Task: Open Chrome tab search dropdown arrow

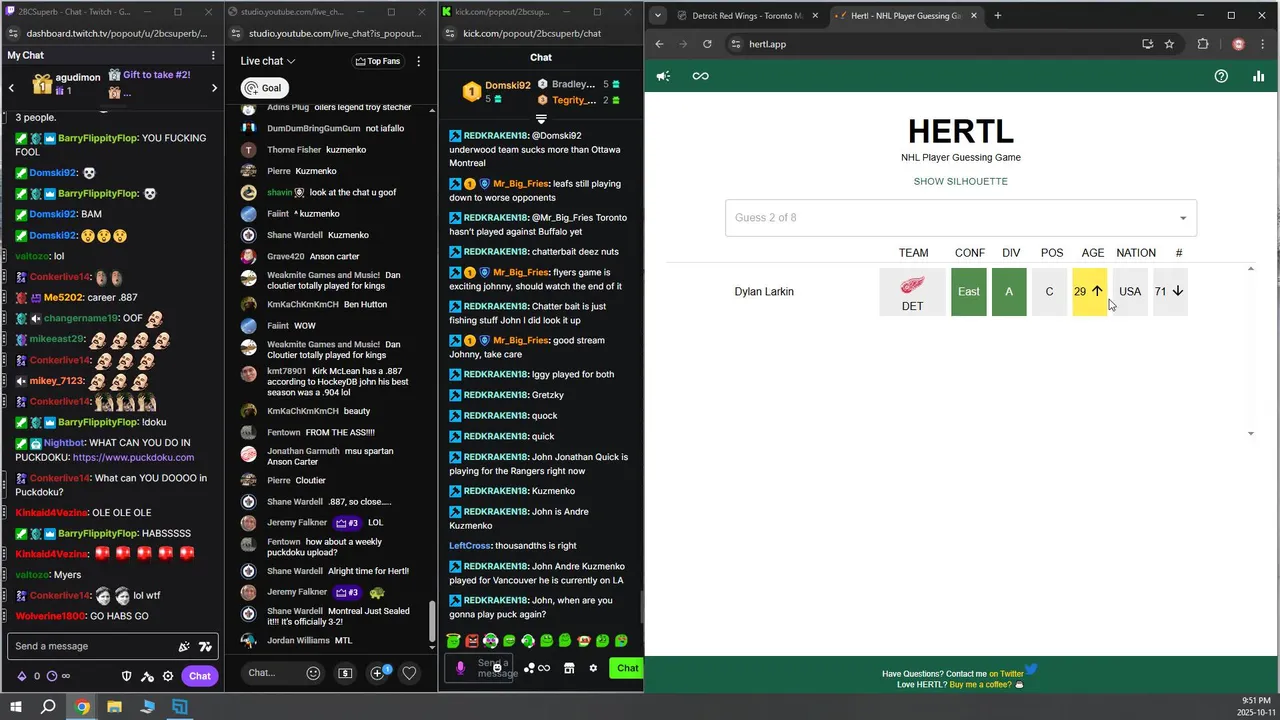Action: (x=658, y=15)
